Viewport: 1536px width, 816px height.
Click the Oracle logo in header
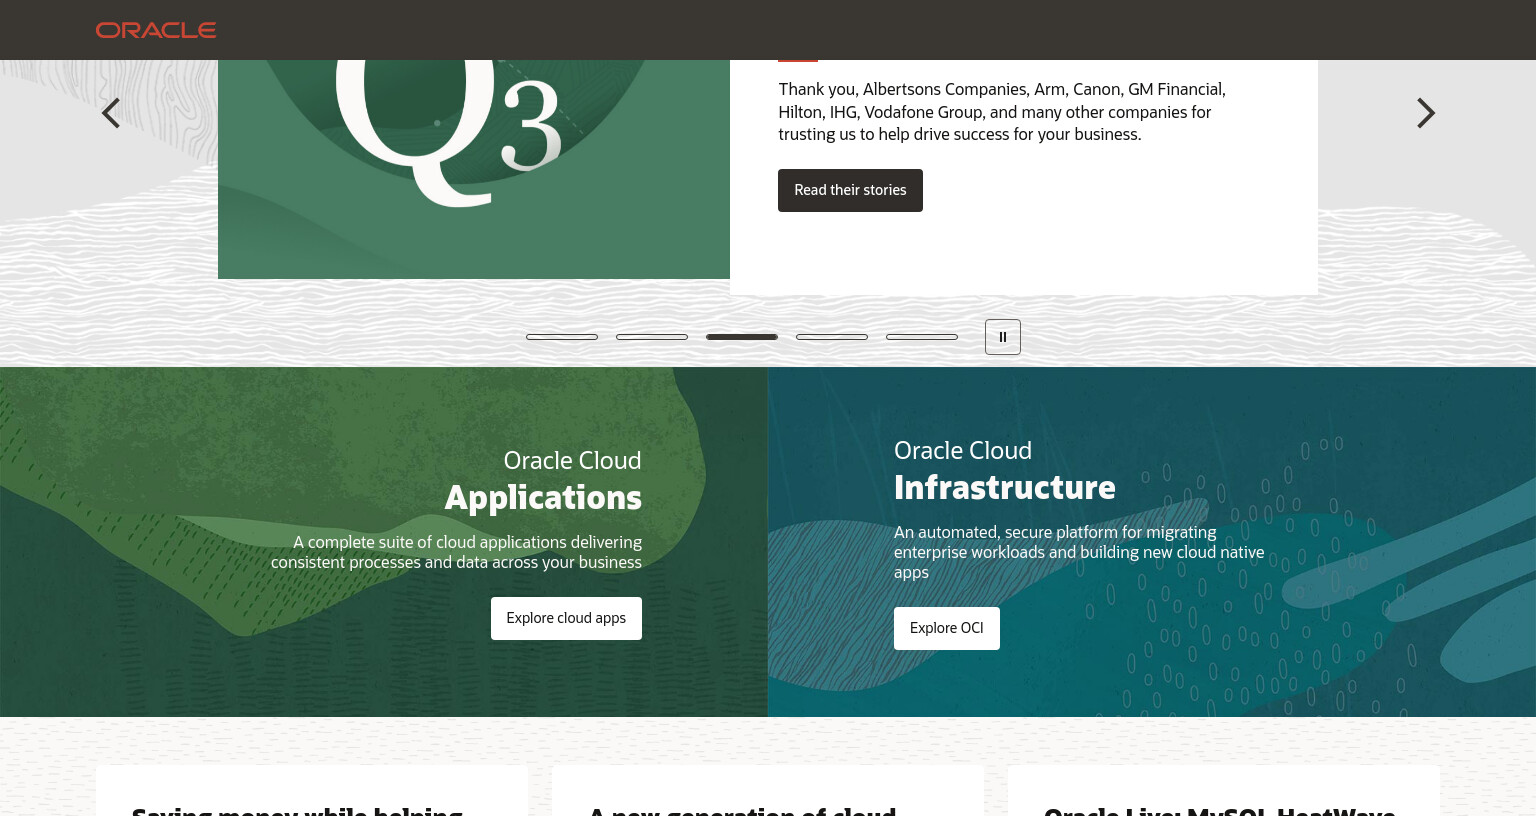(156, 30)
